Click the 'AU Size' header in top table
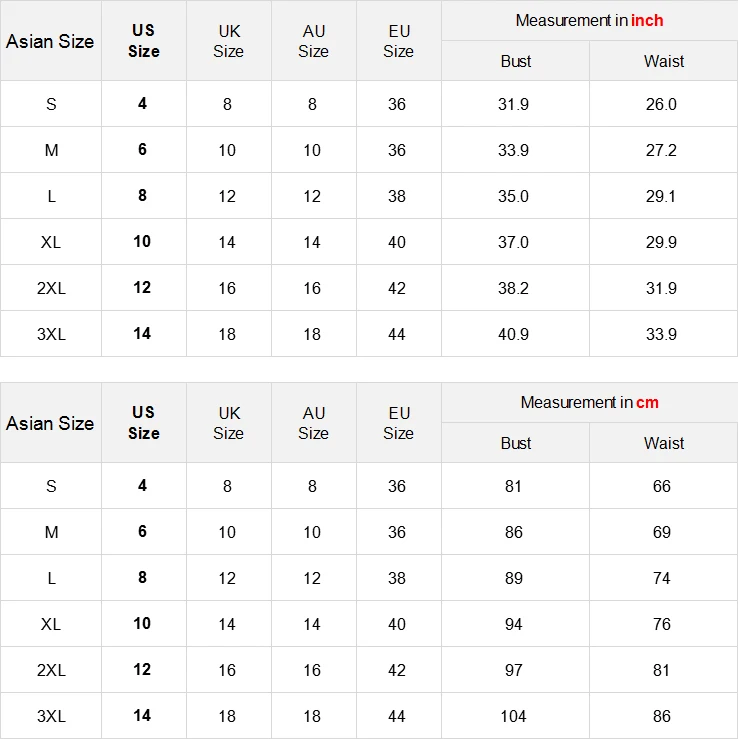 click(313, 41)
